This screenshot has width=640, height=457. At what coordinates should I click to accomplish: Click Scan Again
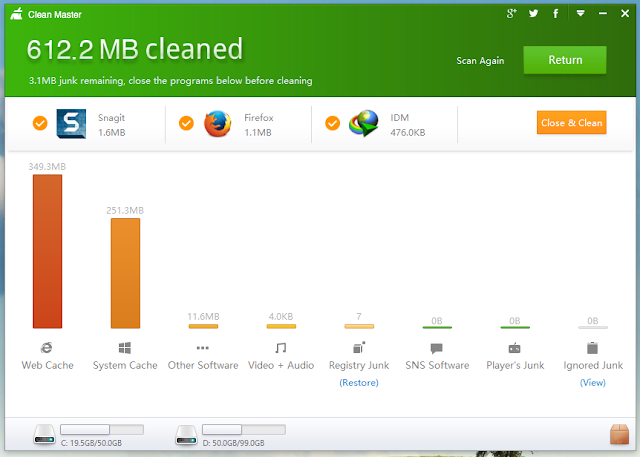(x=480, y=61)
